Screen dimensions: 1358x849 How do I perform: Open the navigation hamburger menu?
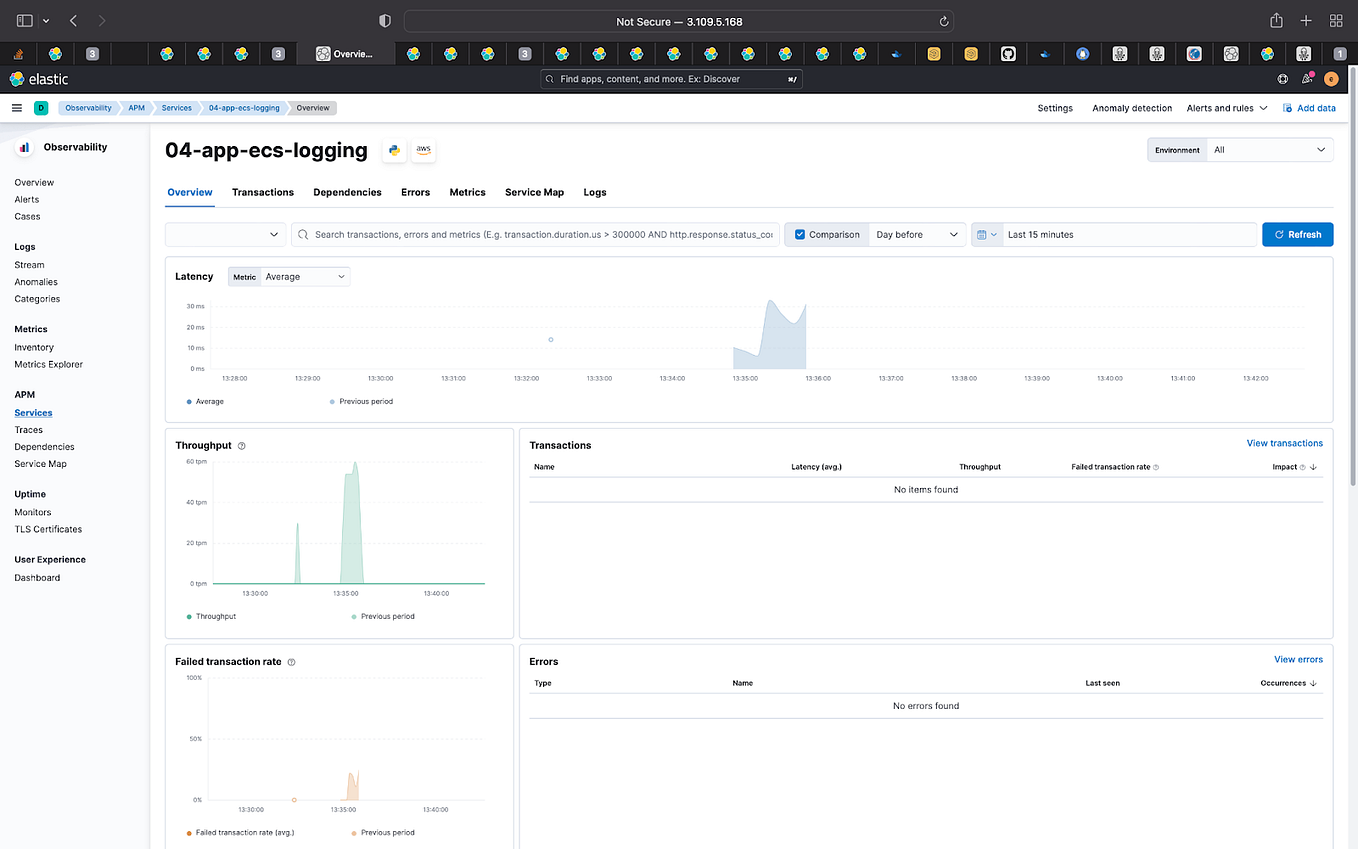16,107
